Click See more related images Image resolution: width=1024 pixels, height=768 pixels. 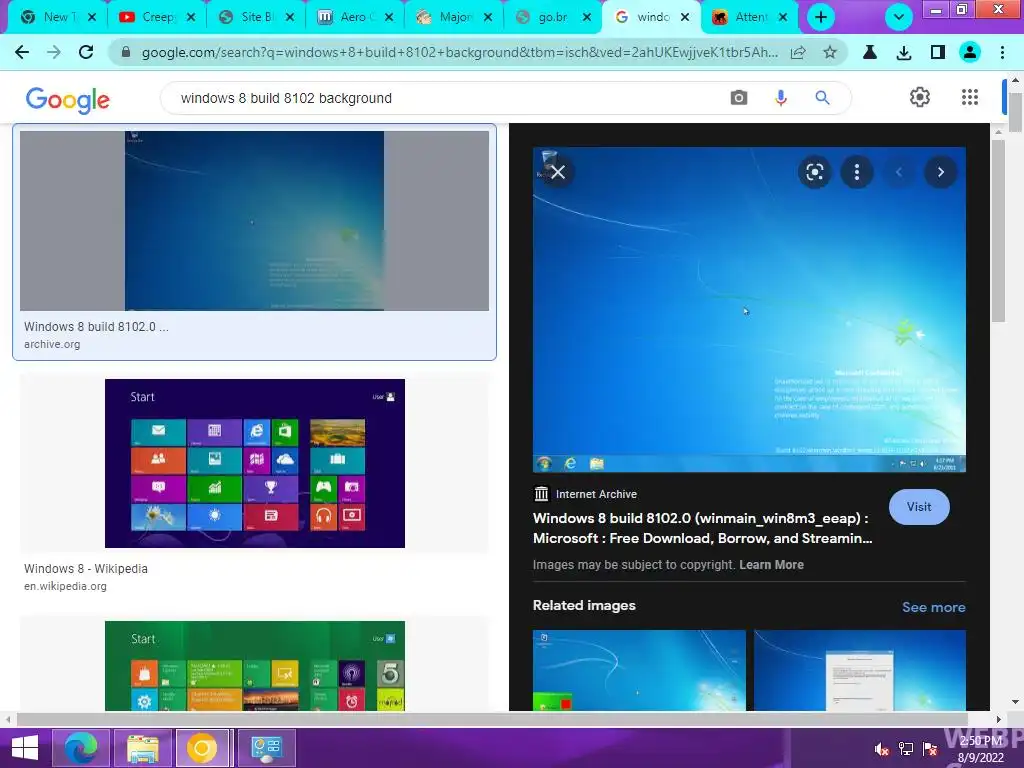coord(933,607)
